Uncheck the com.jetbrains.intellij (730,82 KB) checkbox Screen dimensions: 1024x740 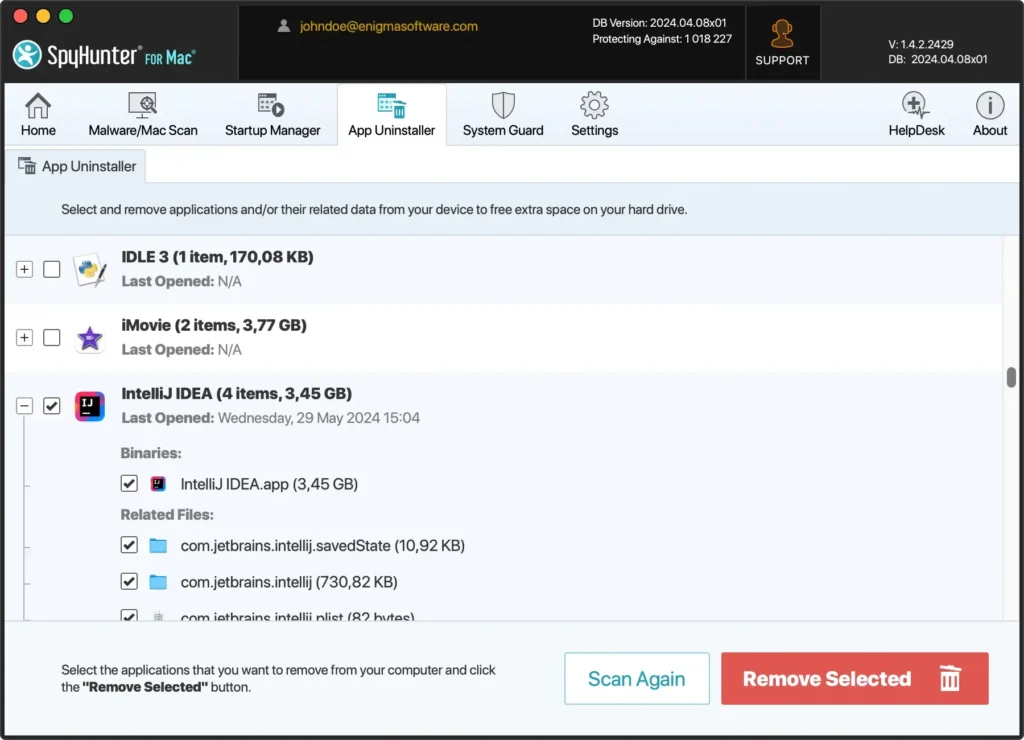coord(129,581)
